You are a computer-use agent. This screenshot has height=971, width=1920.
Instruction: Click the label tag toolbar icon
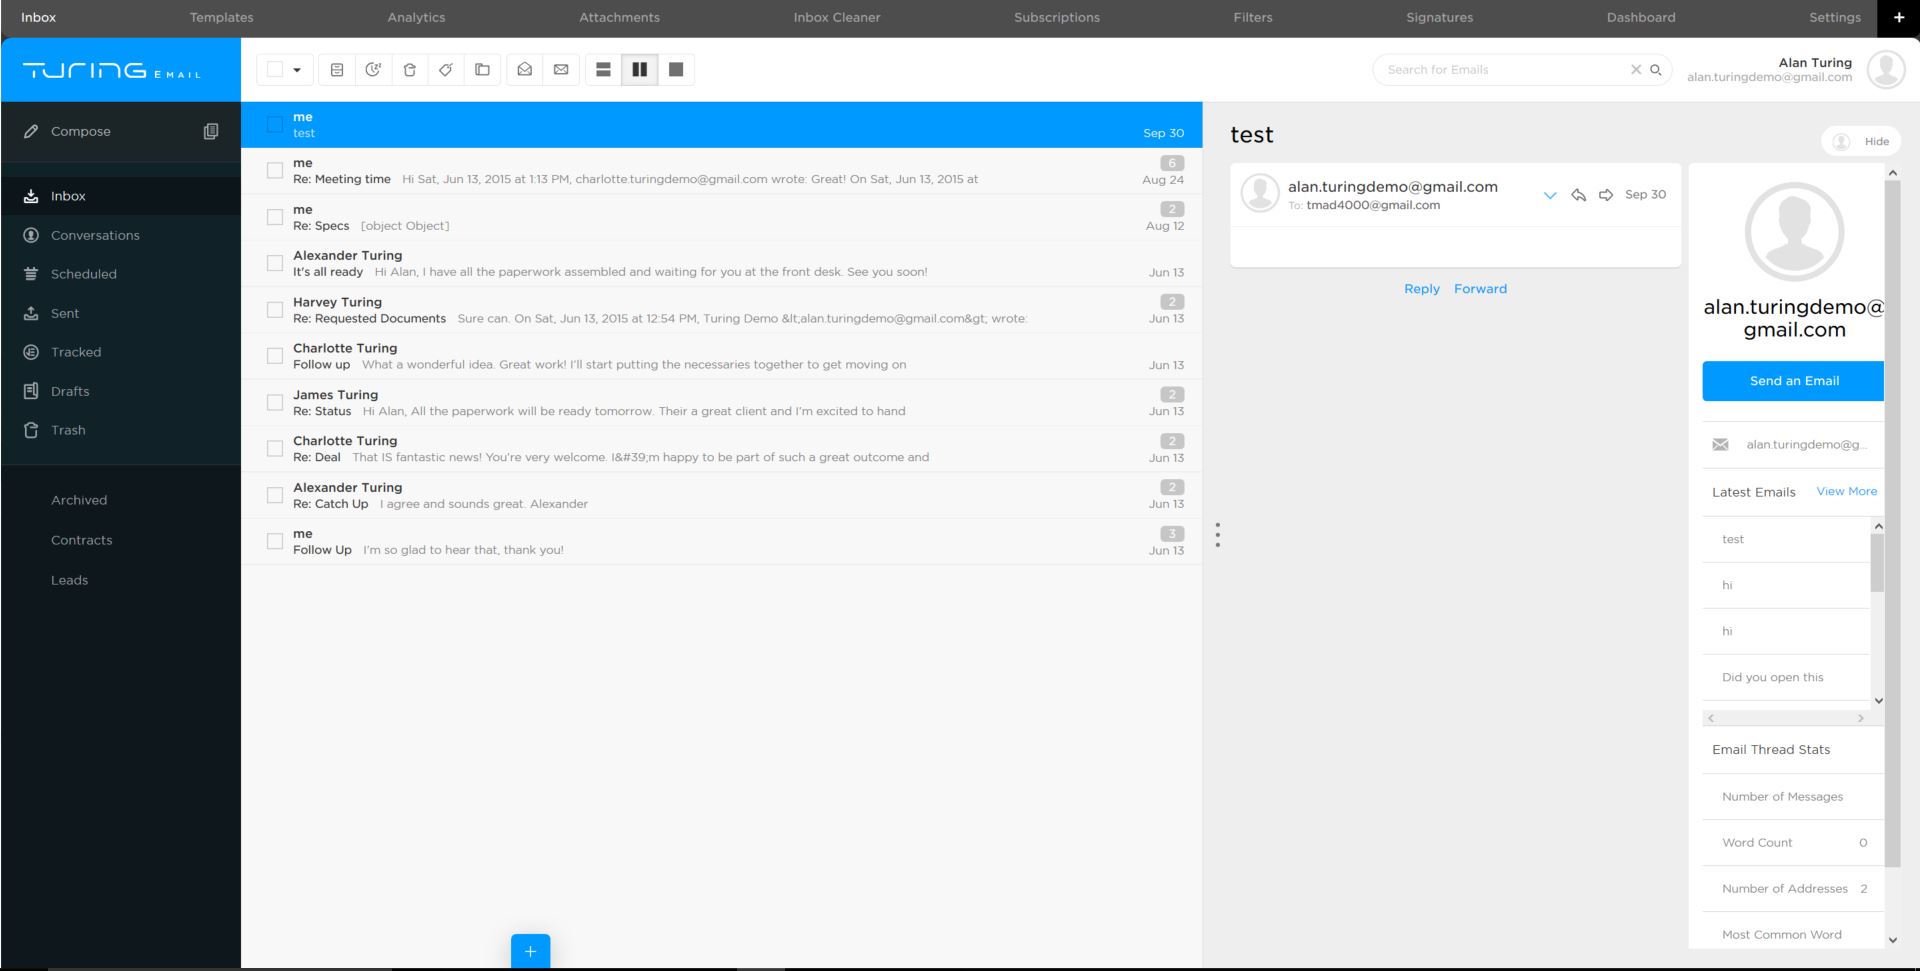pos(446,70)
